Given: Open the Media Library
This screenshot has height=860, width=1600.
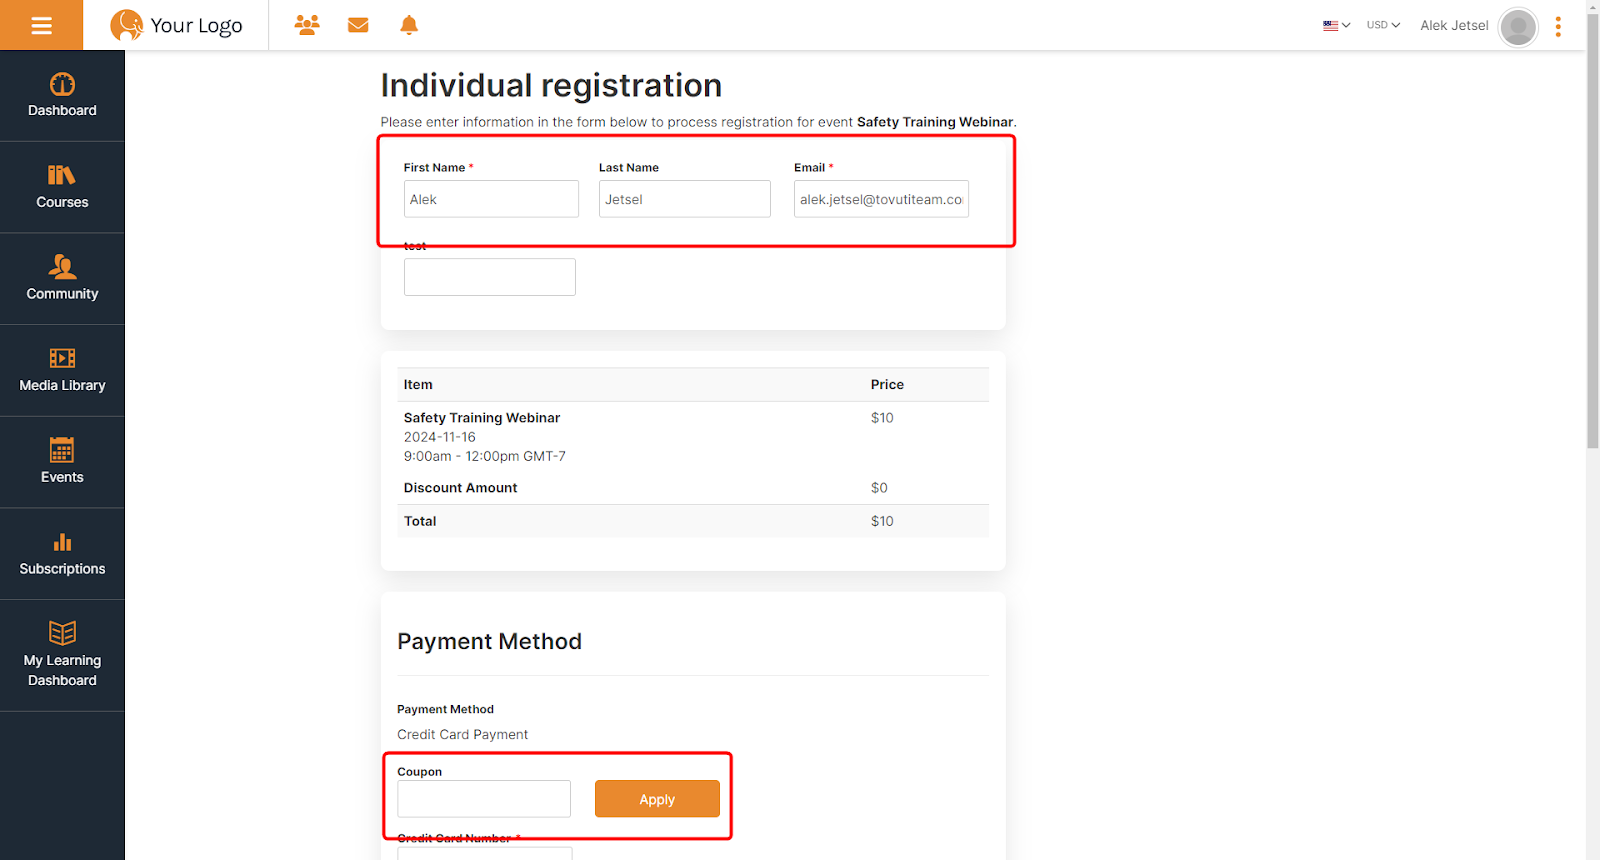Looking at the screenshot, I should [x=62, y=371].
